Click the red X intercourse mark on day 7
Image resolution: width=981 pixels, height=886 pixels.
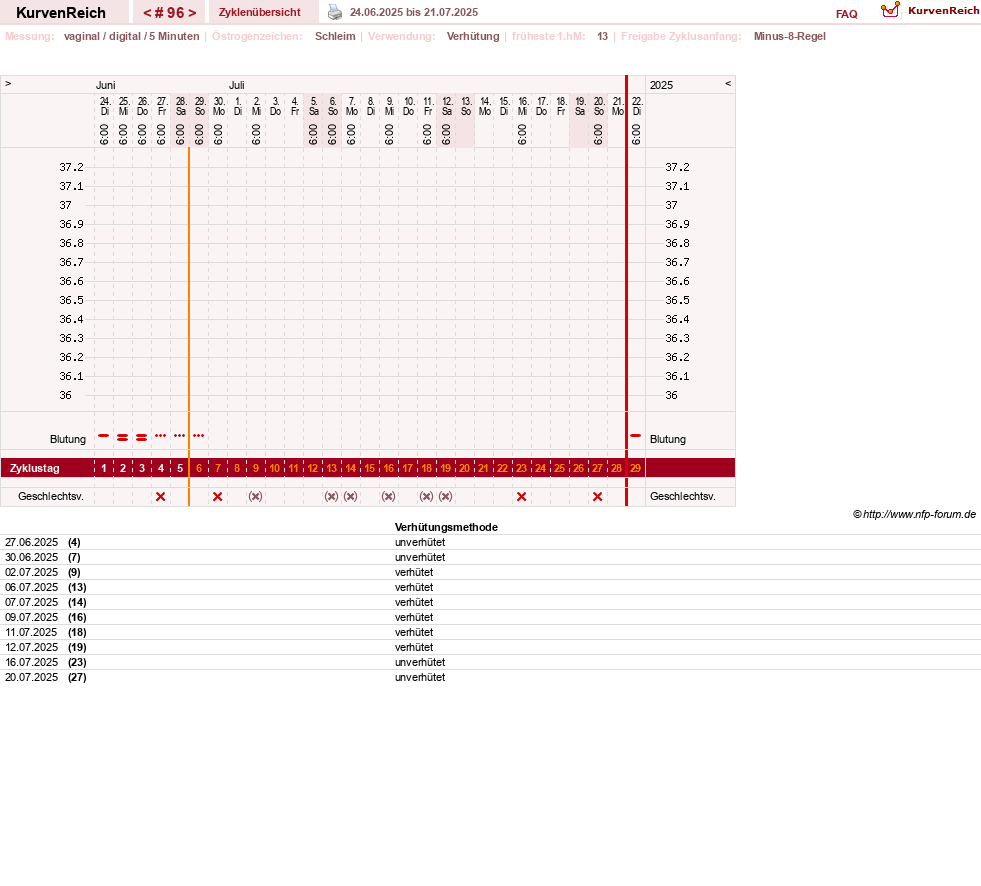pos(218,496)
